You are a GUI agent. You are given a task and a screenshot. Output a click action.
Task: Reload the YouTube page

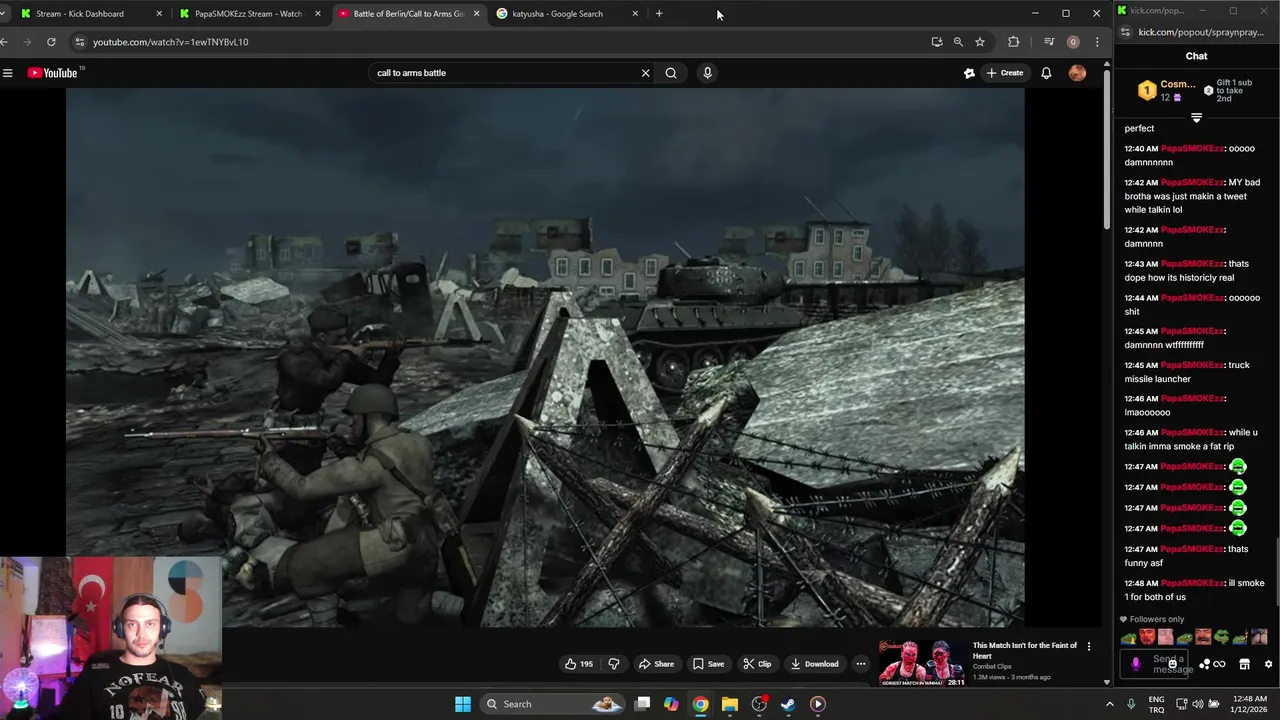click(x=51, y=42)
